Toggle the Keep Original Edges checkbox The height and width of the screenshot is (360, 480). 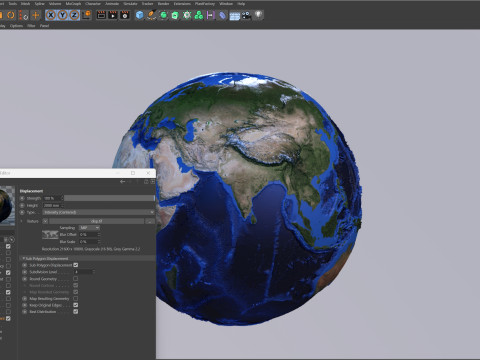76,305
